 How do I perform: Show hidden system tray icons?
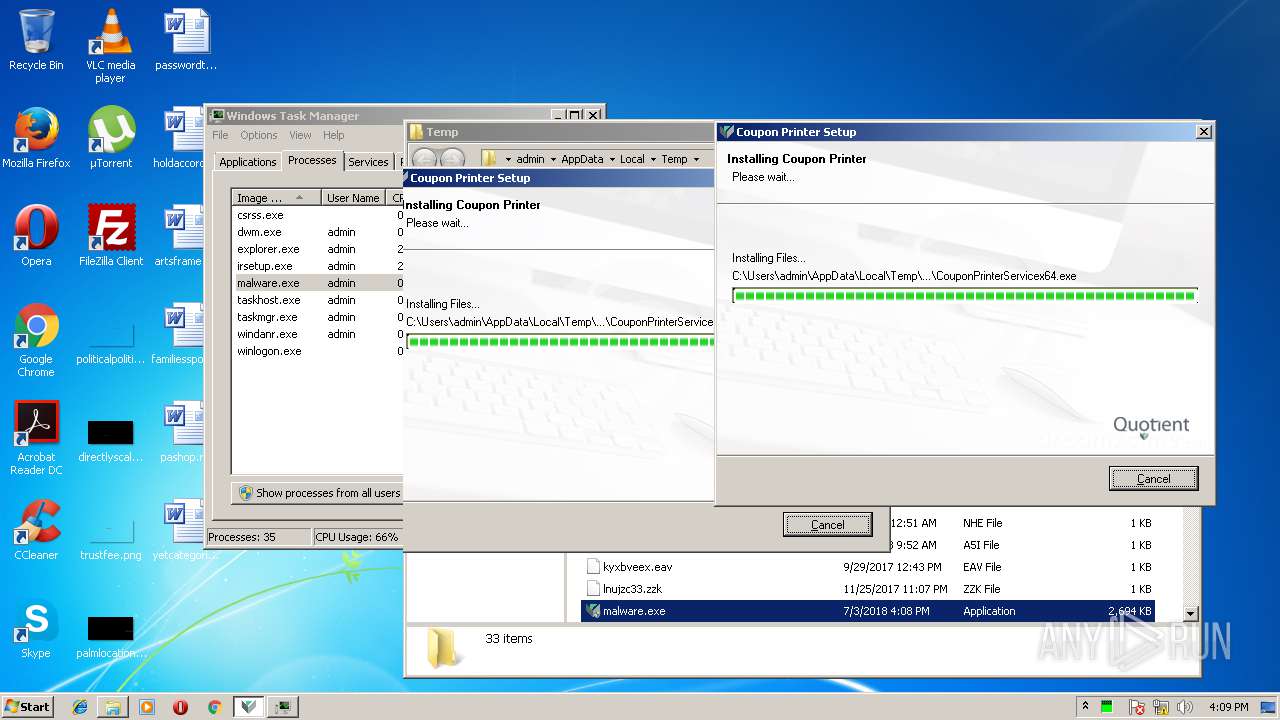tap(1085, 707)
